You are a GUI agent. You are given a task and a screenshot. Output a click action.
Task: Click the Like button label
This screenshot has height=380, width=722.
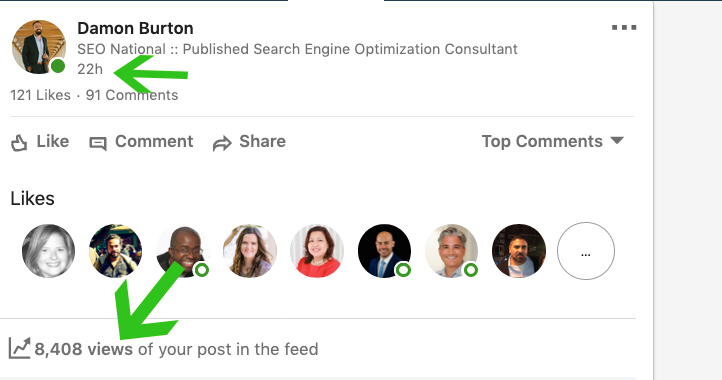point(53,141)
